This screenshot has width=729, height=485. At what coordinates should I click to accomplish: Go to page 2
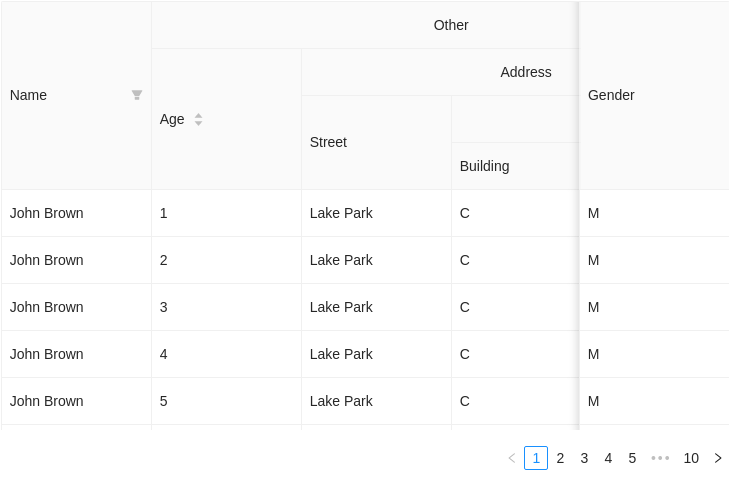click(560, 458)
